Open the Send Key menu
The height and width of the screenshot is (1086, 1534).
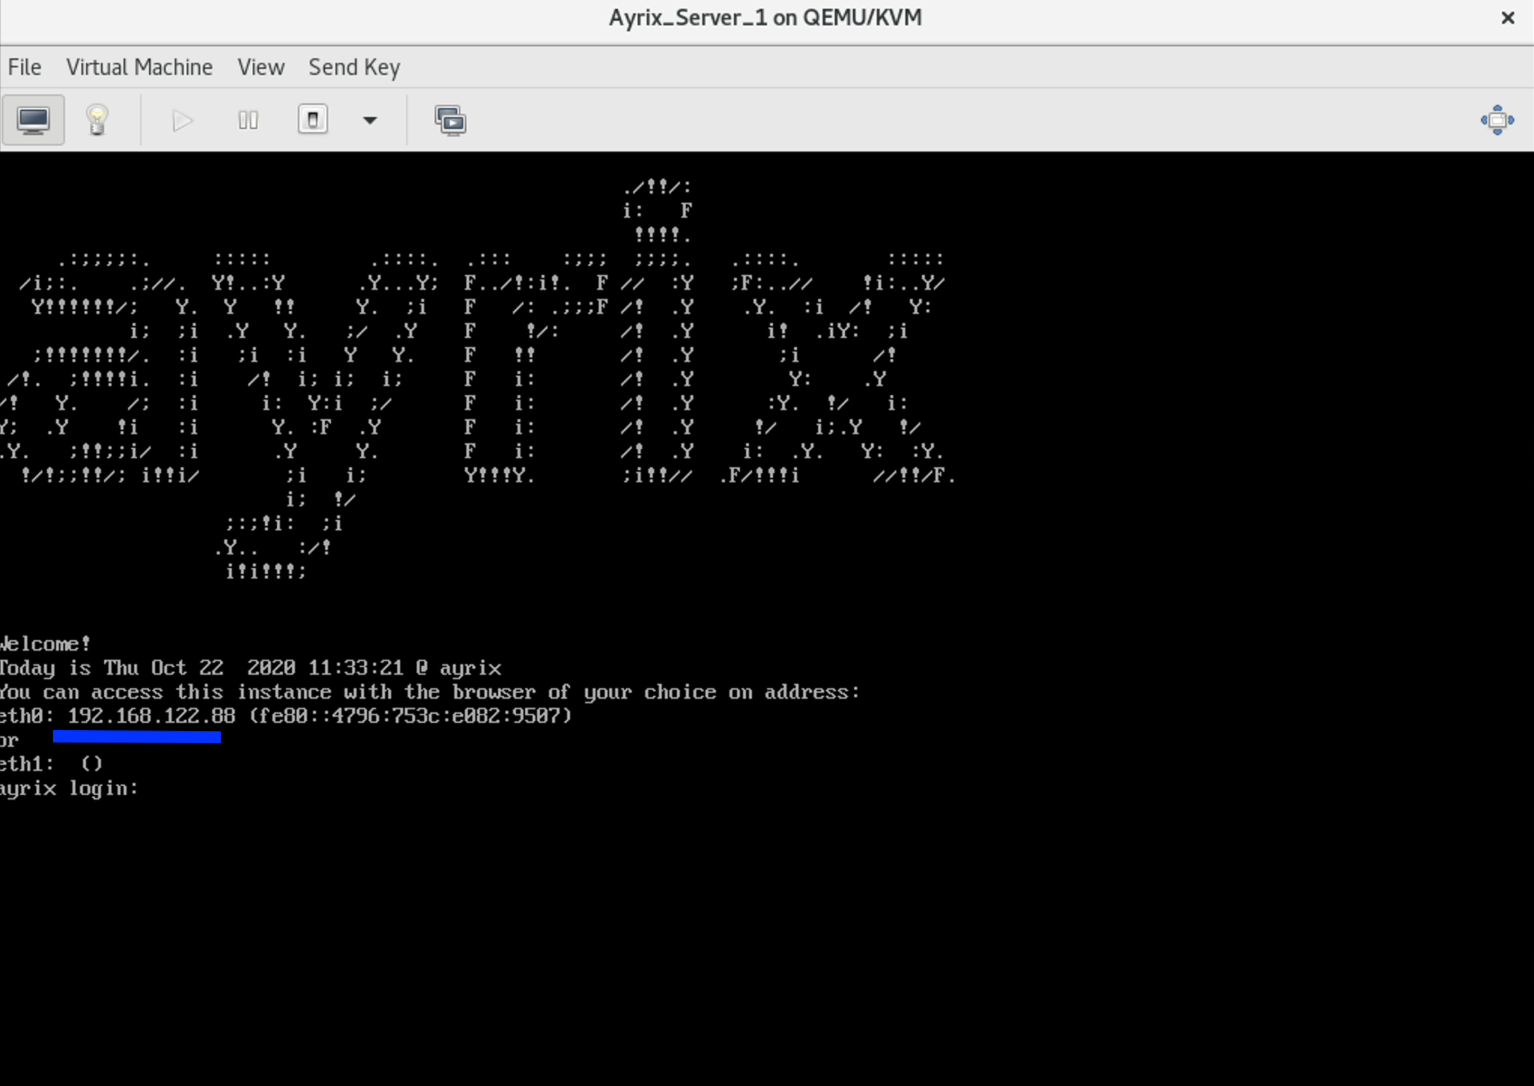[x=354, y=67]
